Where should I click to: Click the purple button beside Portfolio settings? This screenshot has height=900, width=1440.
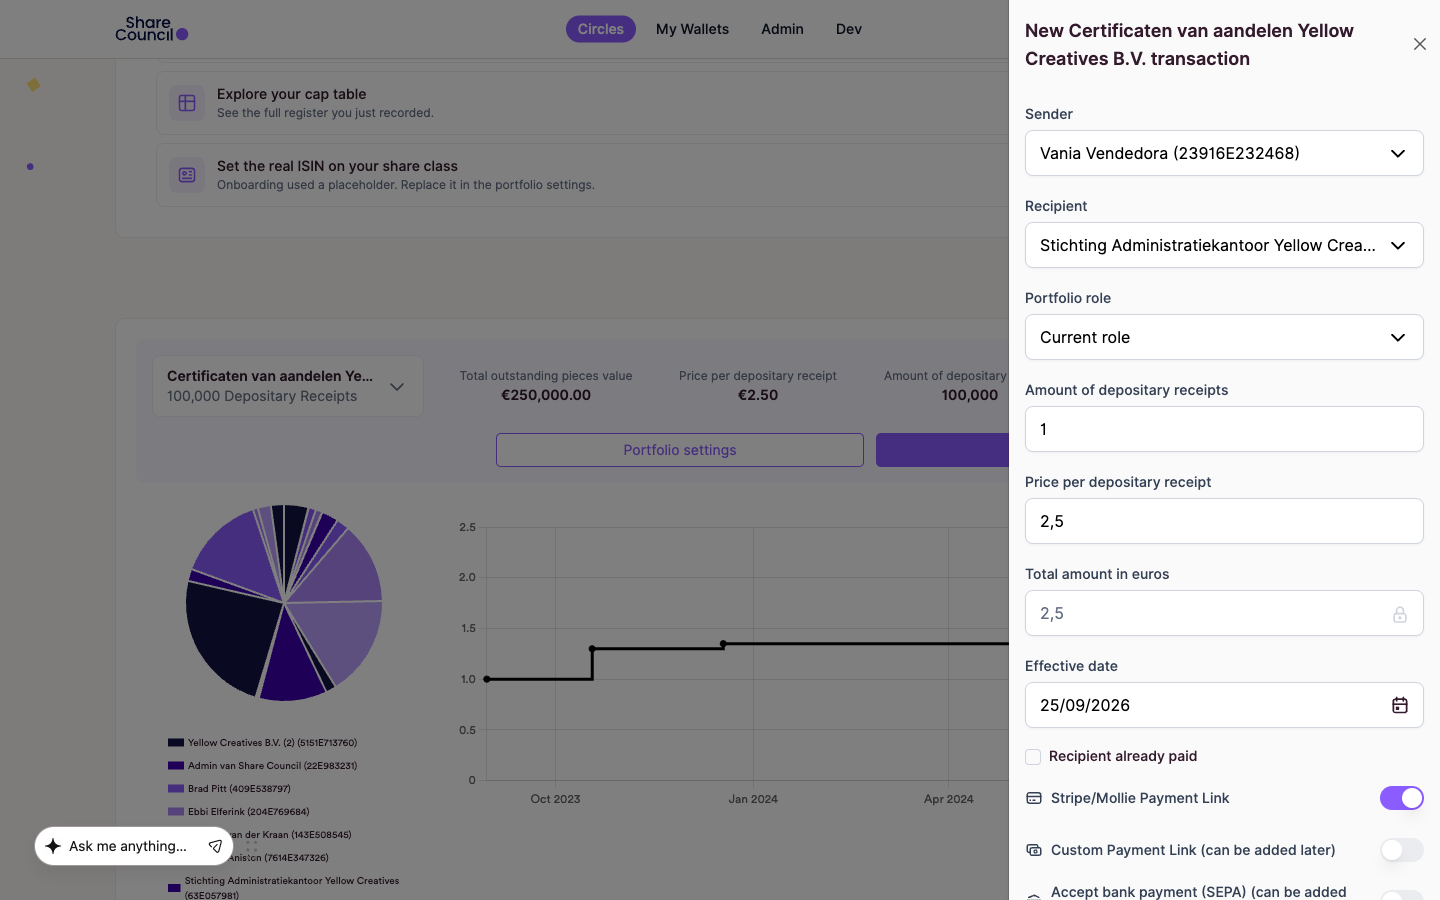click(942, 450)
